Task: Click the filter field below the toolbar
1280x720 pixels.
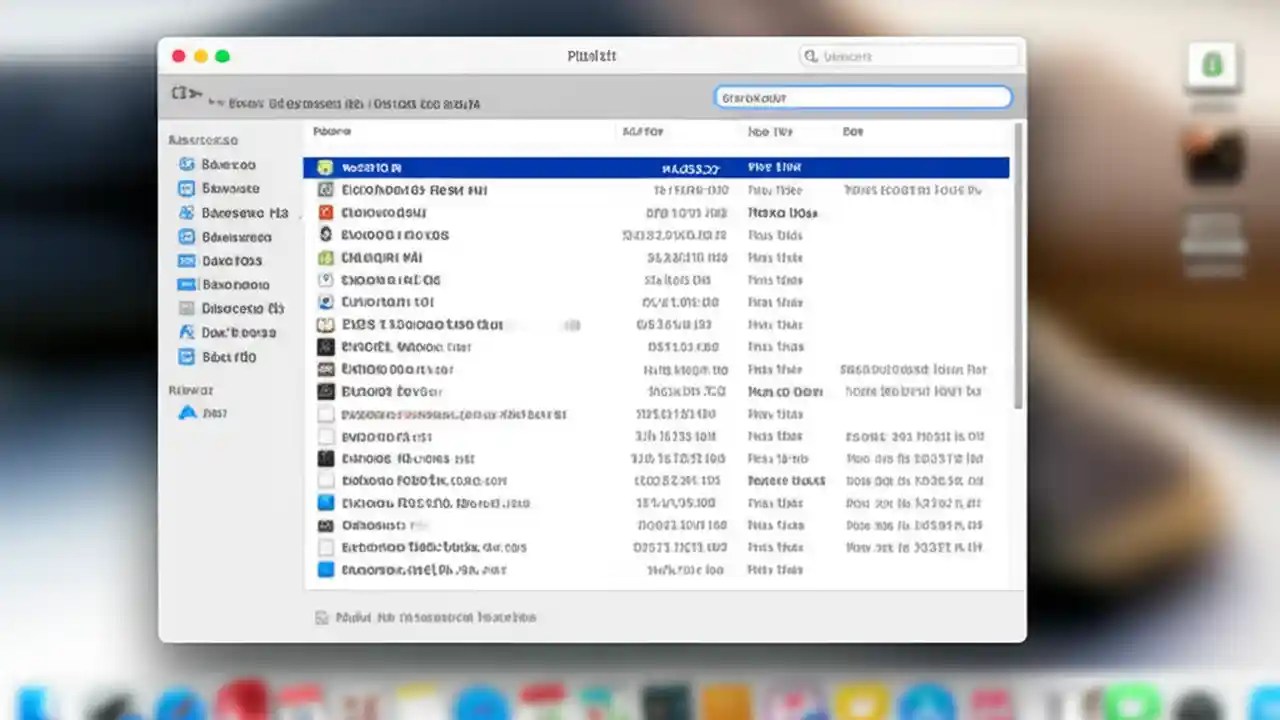Action: tap(862, 97)
